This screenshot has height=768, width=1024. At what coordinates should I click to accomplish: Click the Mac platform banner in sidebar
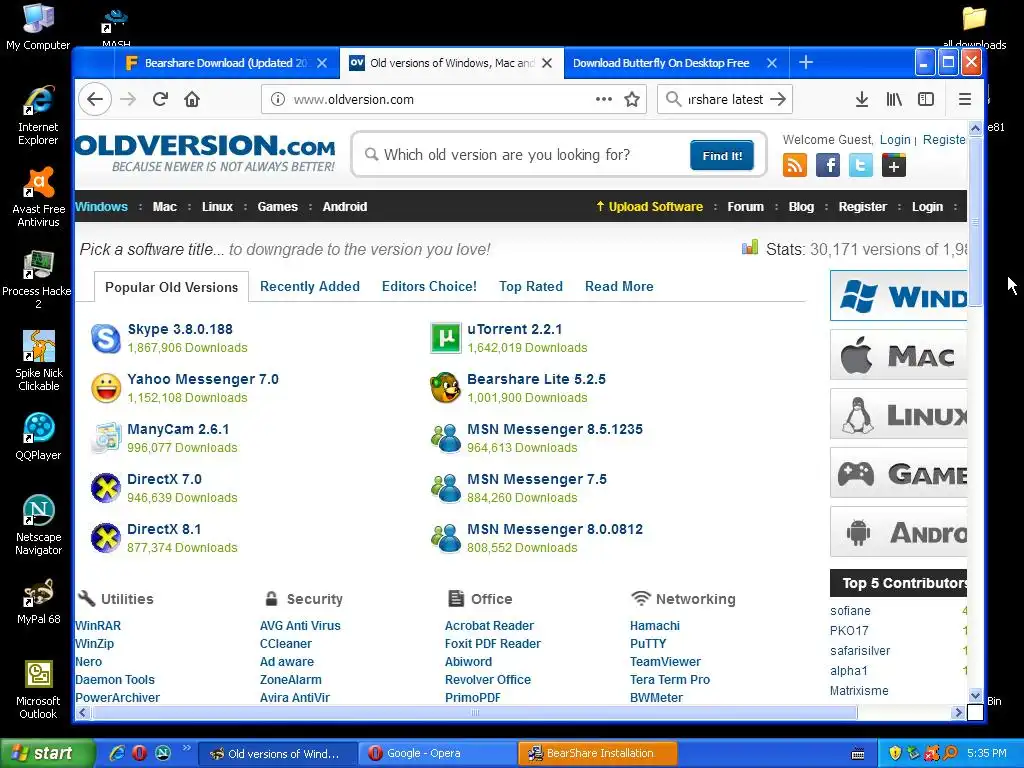899,355
